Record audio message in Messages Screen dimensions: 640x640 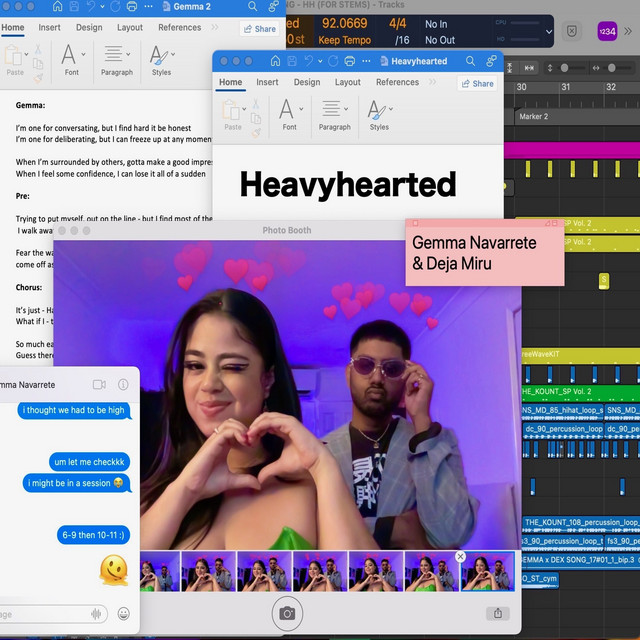pyautogui.click(x=96, y=613)
